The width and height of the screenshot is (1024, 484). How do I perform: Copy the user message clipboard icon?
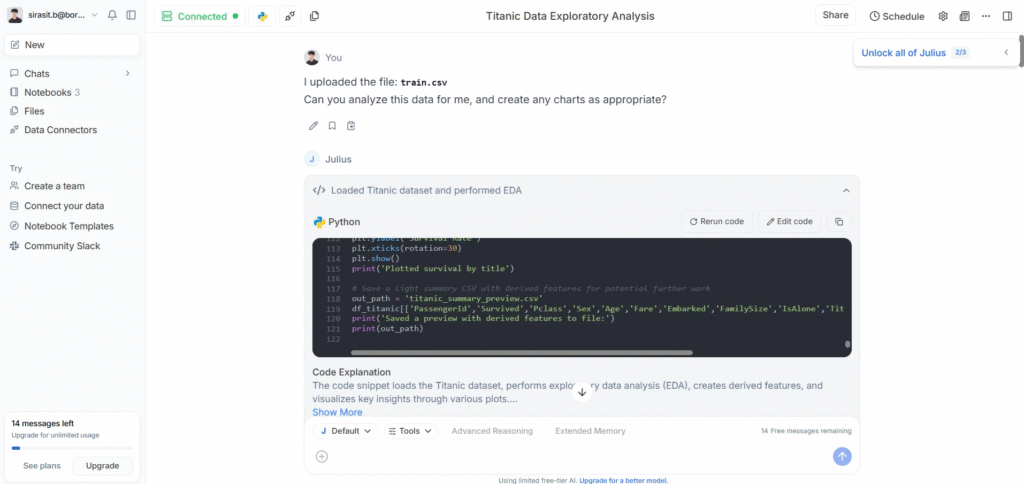click(351, 125)
